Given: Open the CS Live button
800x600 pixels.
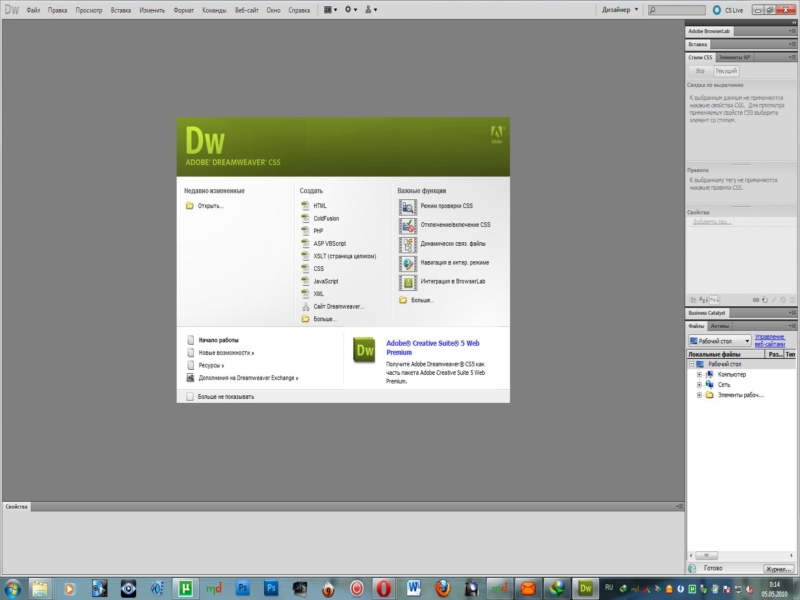Looking at the screenshot, I should 728,10.
